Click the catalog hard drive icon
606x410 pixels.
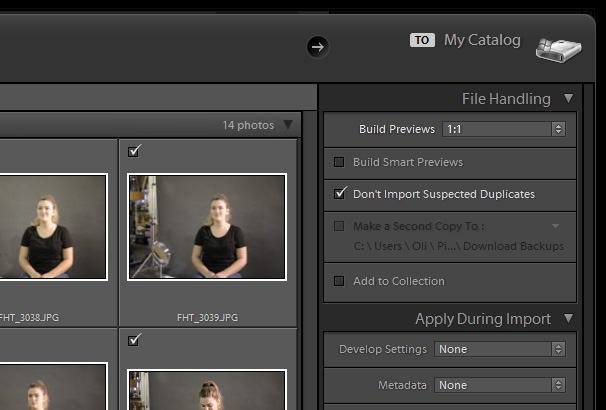557,48
